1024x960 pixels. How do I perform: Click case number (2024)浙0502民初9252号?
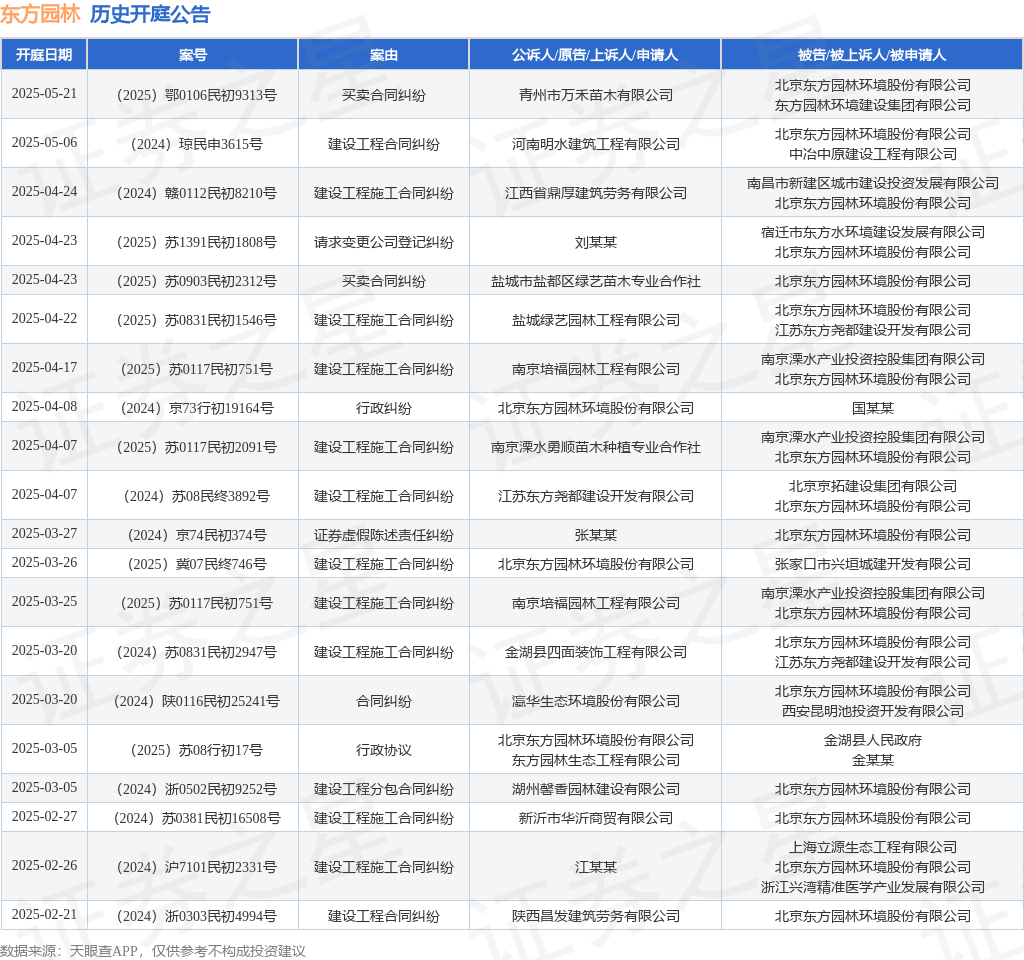[197, 790]
